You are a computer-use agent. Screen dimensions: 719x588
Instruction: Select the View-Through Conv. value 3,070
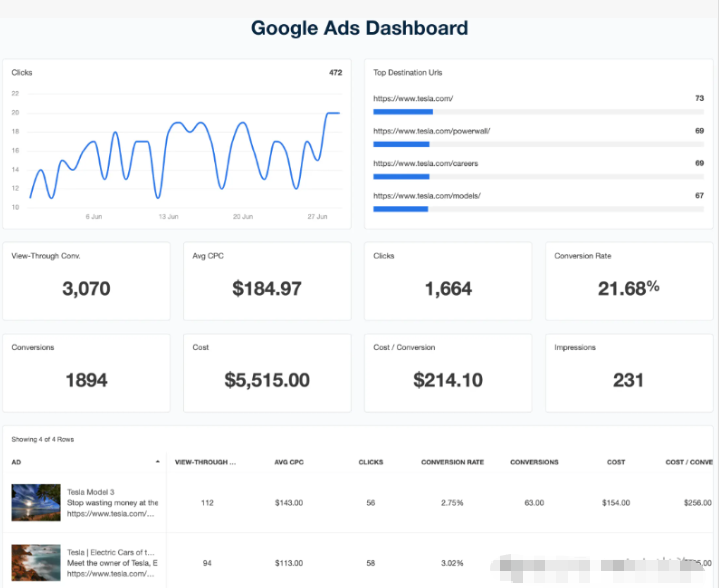point(86,288)
